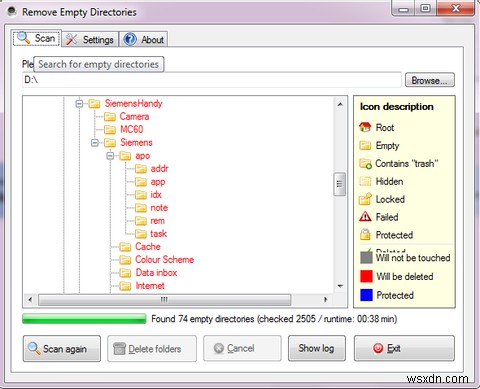480x389 pixels.
Task: Click the SiemensHandy folder icon
Action: pos(94,104)
